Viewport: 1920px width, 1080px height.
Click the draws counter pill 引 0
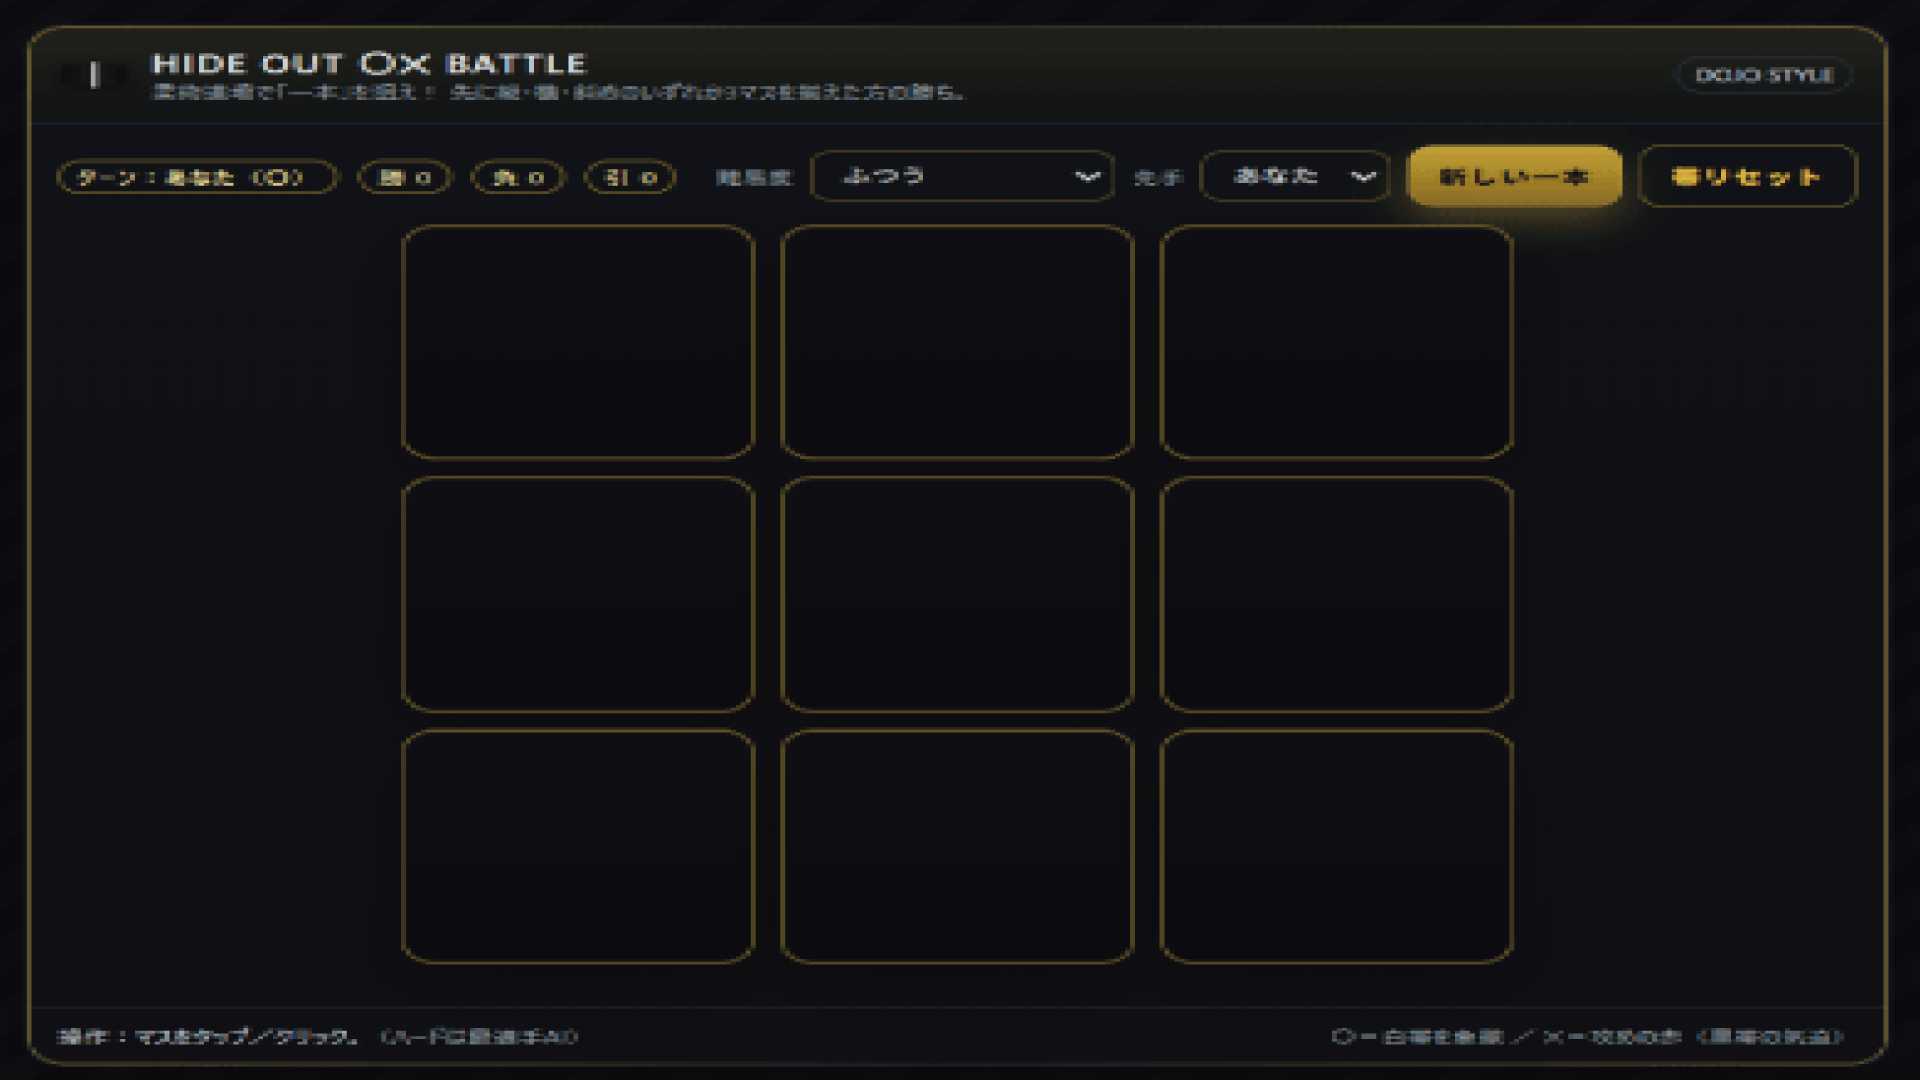pos(630,177)
